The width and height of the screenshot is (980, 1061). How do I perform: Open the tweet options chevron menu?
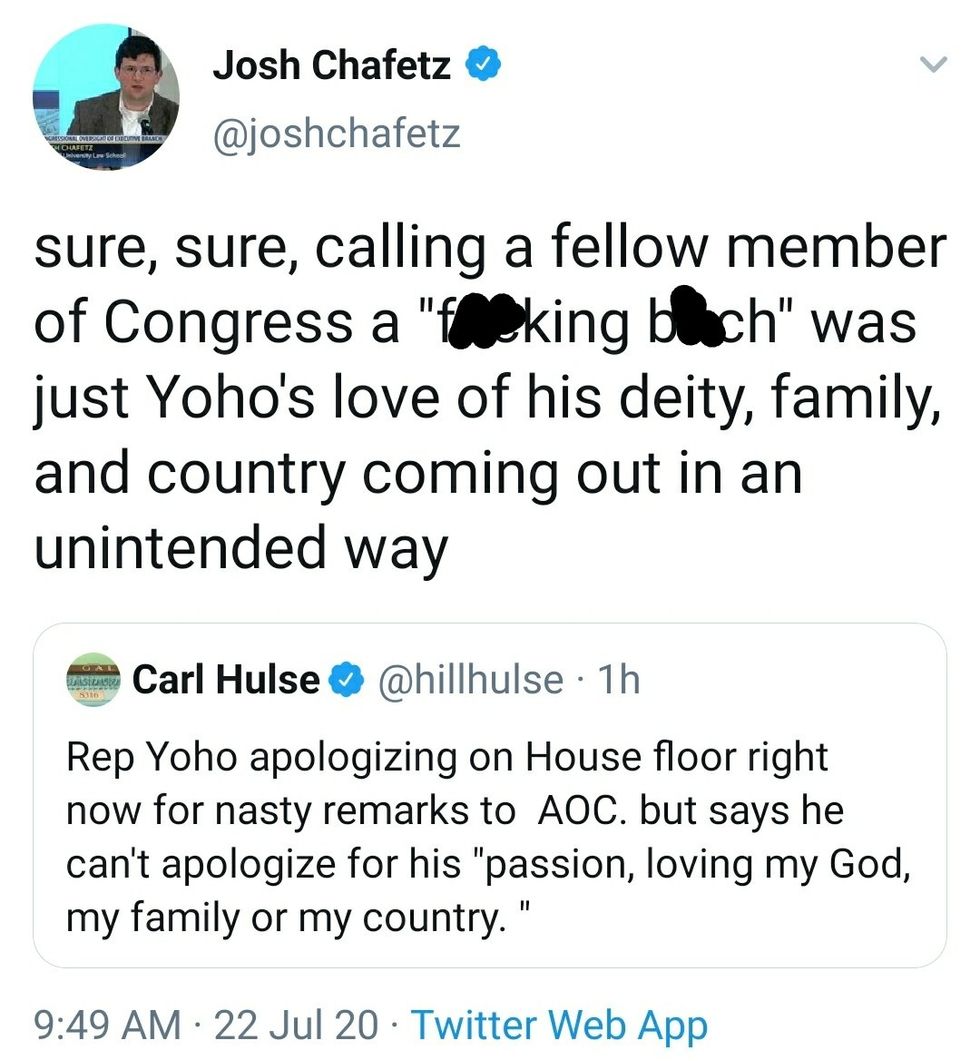click(932, 66)
